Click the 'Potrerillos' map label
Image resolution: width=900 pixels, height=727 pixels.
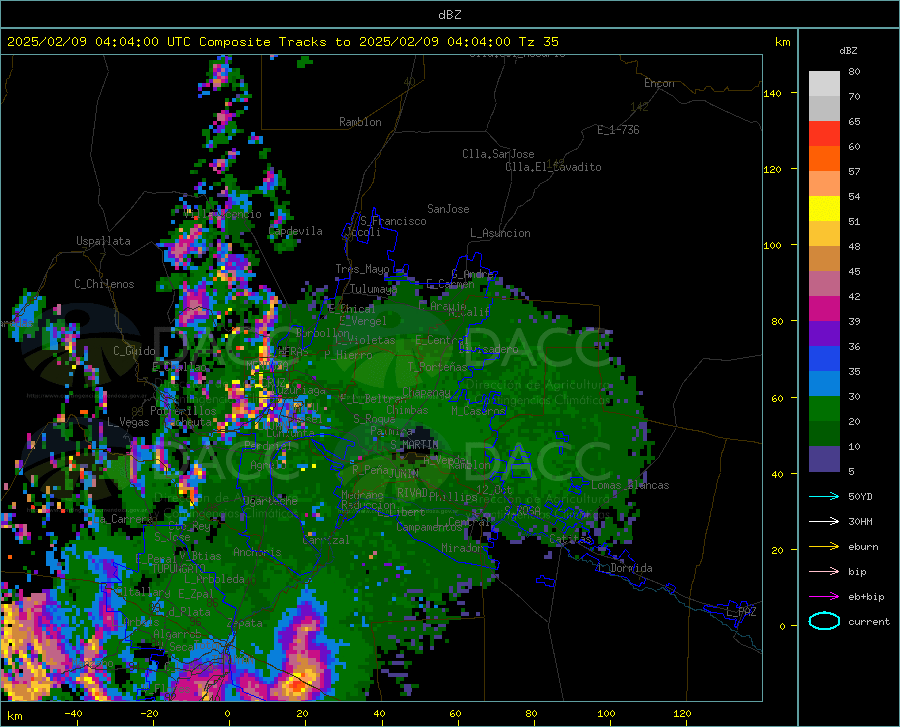pos(183,411)
